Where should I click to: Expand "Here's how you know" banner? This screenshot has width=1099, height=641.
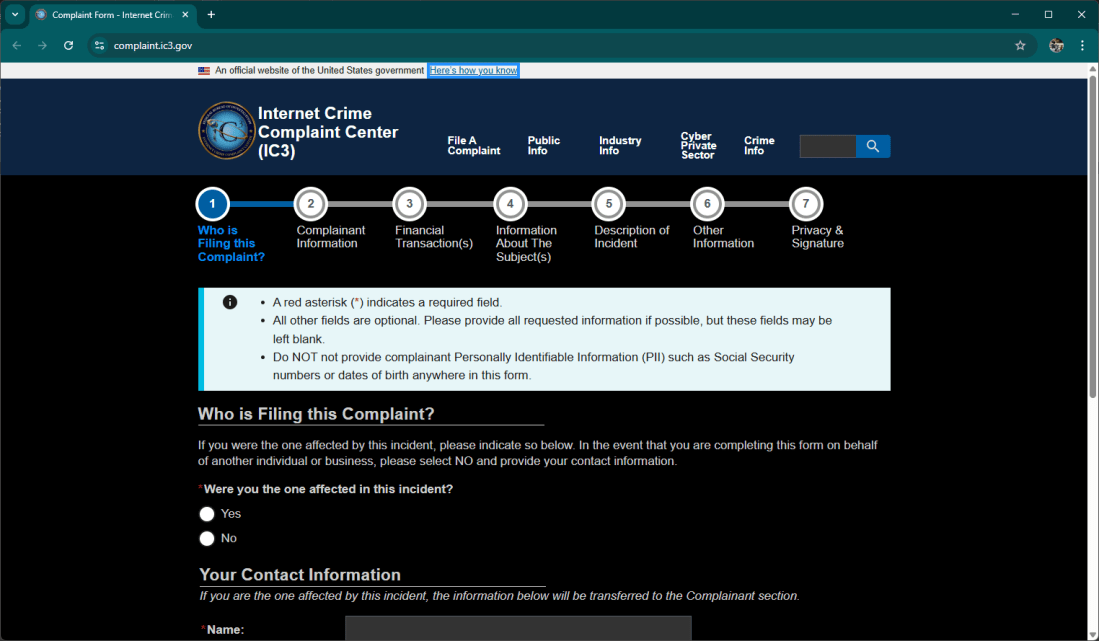pos(474,71)
